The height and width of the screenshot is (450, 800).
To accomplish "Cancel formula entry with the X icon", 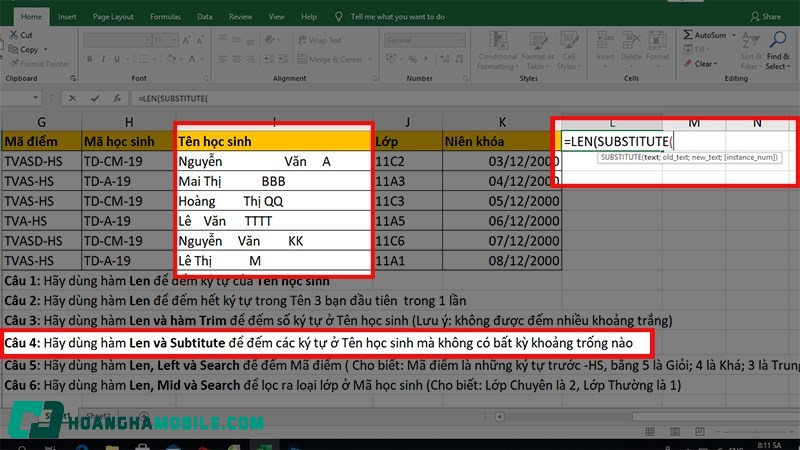I will 71,98.
